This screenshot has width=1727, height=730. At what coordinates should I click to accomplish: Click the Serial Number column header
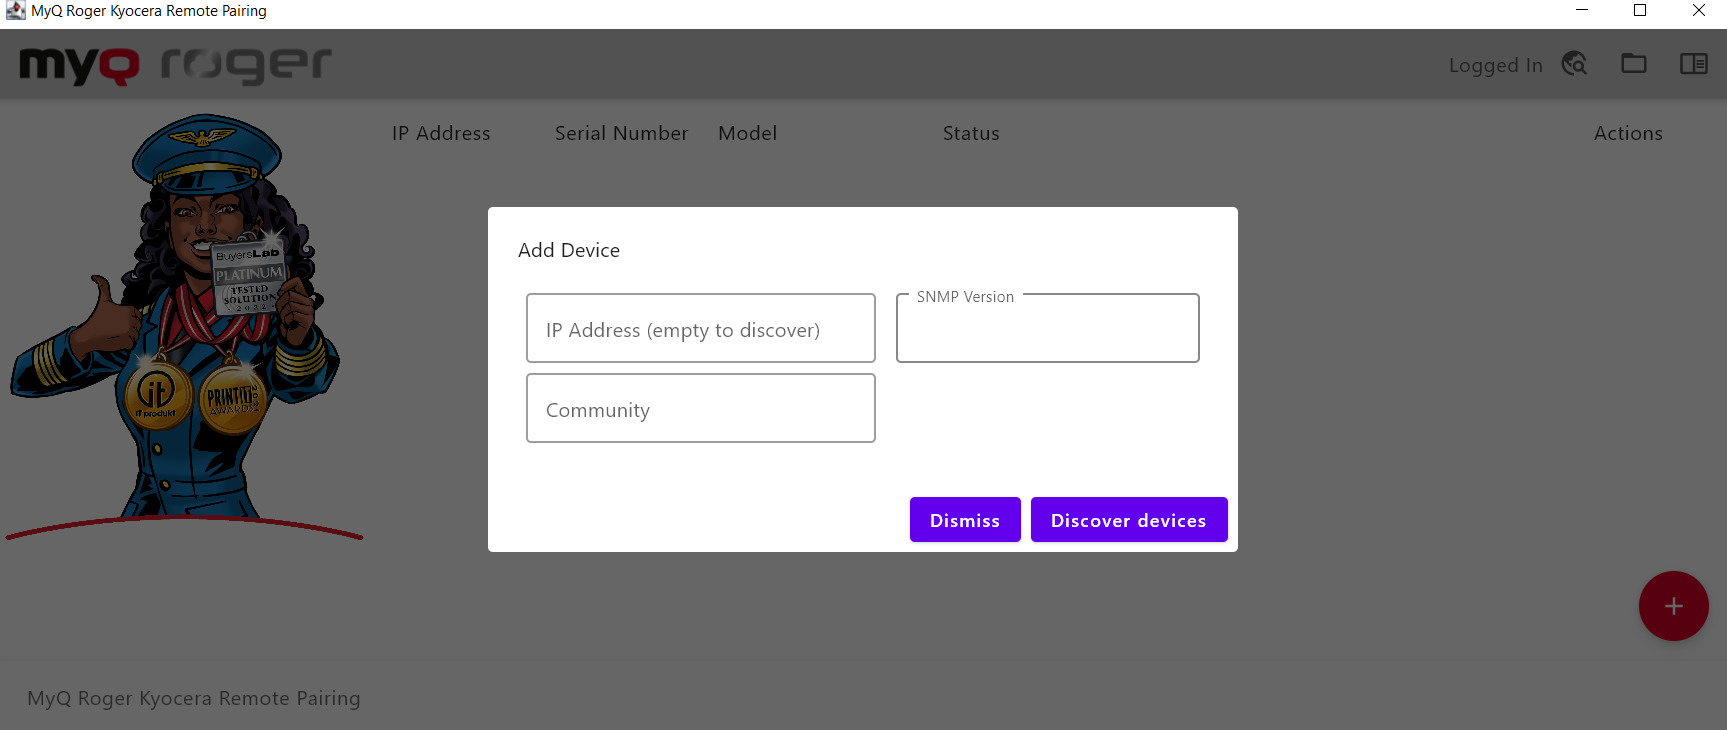tap(622, 133)
